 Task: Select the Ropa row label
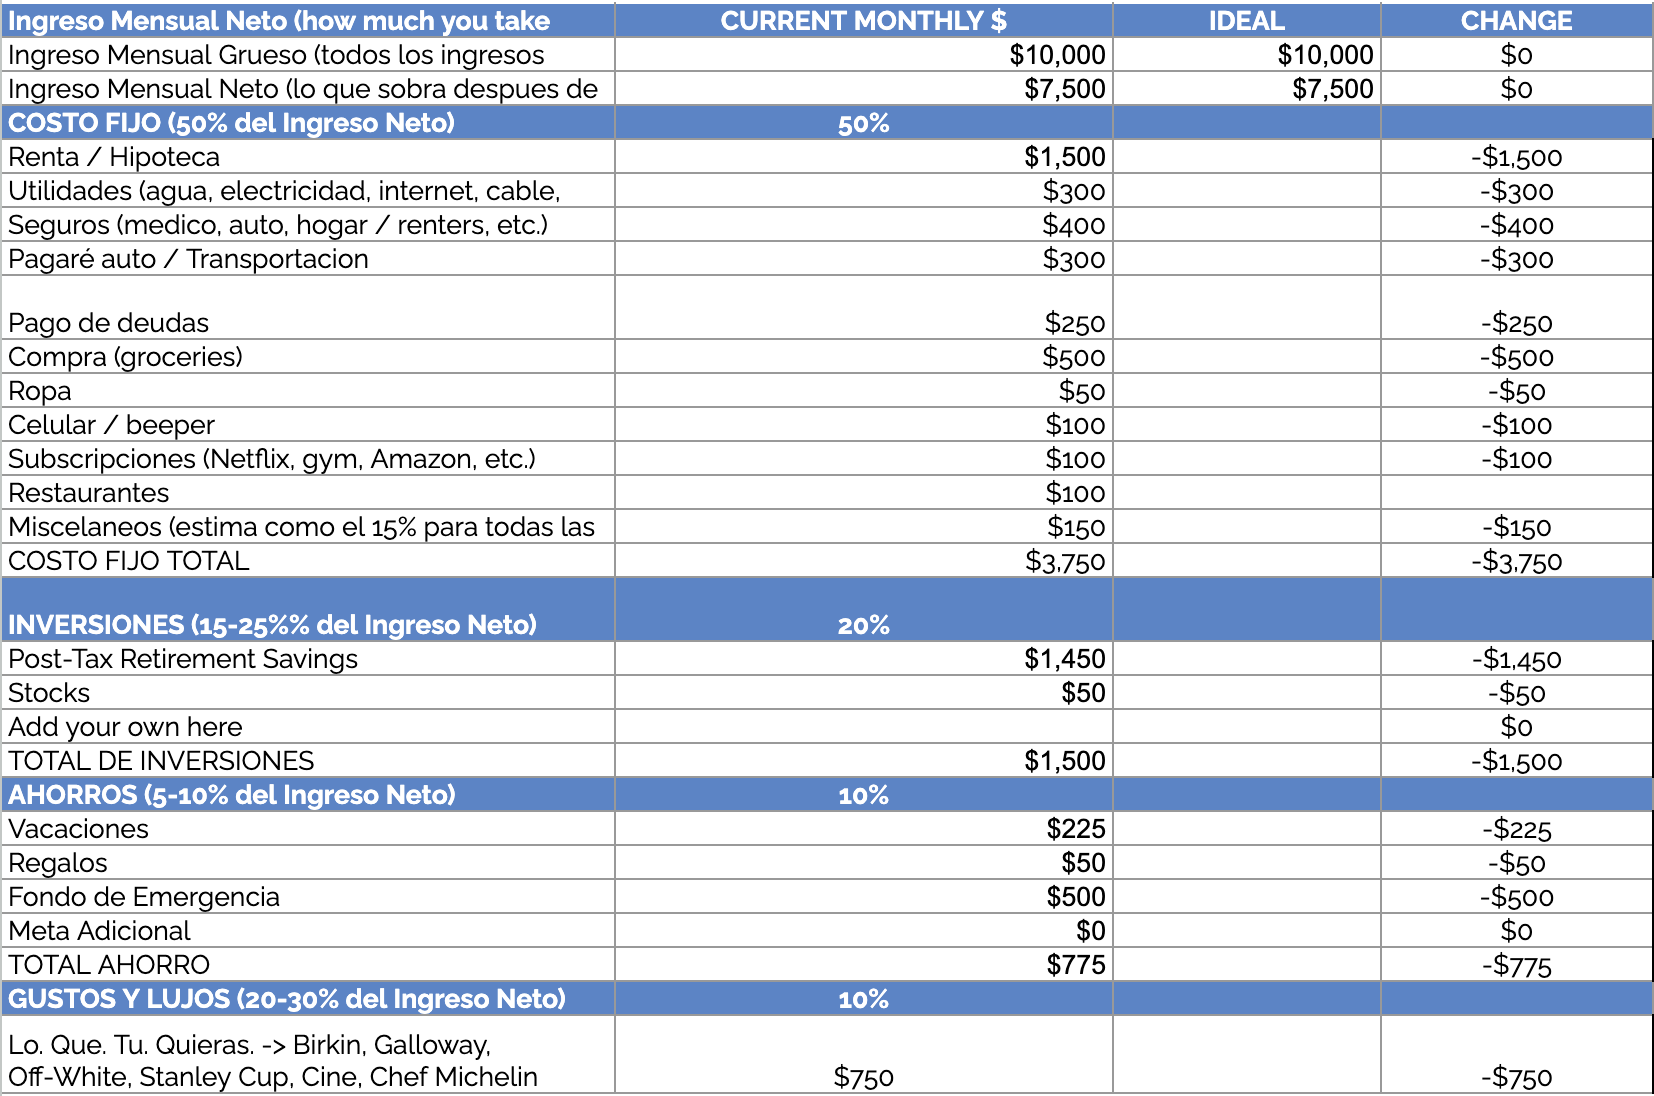(x=39, y=391)
